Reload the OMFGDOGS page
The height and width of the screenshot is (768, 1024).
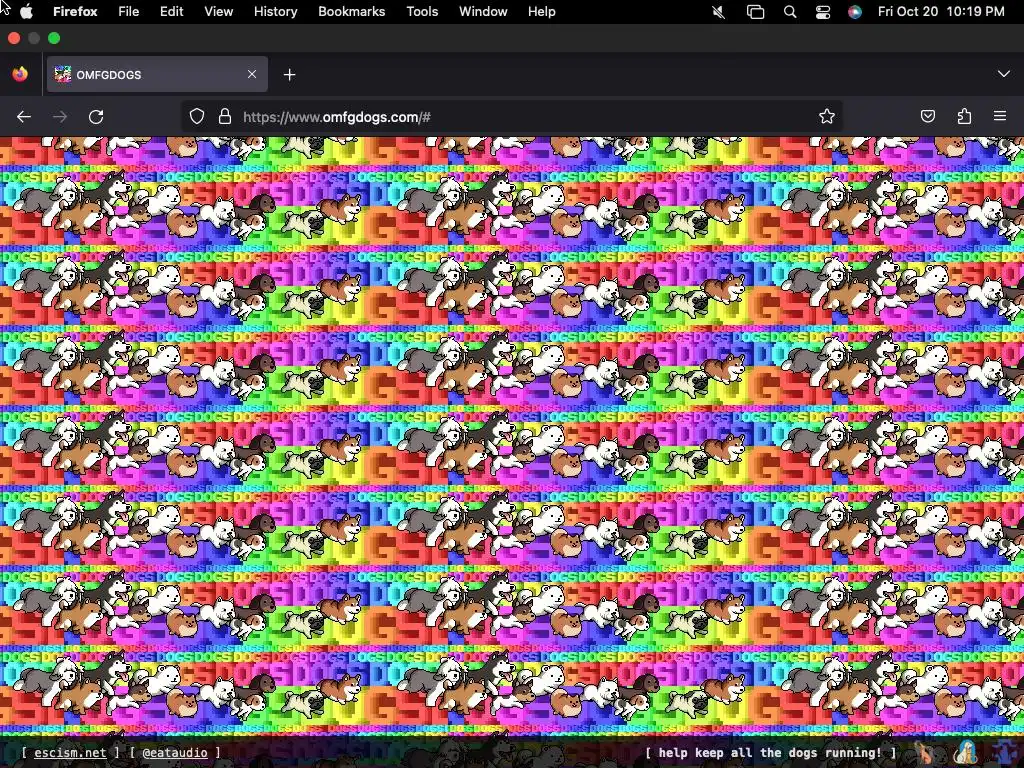tap(96, 117)
